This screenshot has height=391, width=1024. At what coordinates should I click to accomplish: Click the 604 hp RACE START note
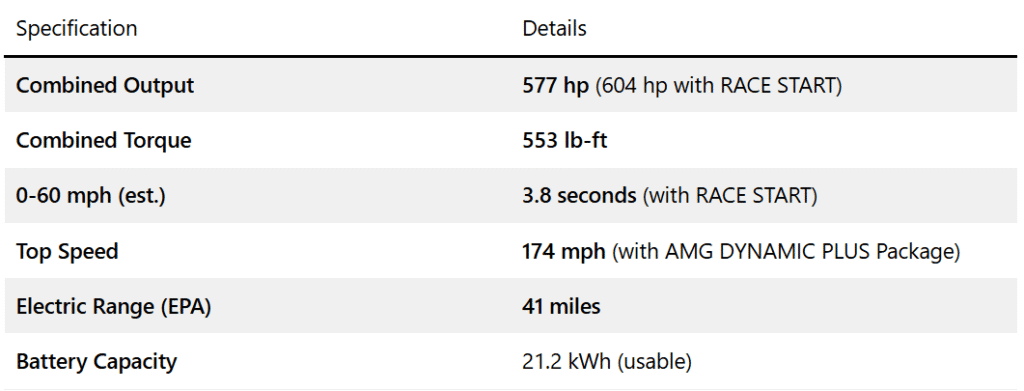tap(719, 86)
